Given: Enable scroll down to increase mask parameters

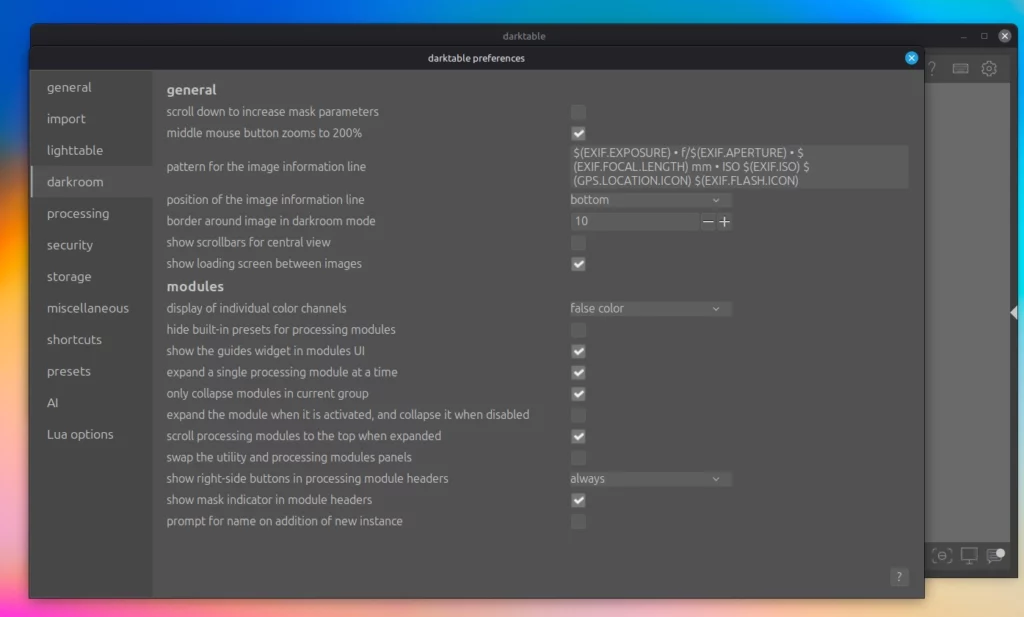Looking at the screenshot, I should click(x=578, y=112).
